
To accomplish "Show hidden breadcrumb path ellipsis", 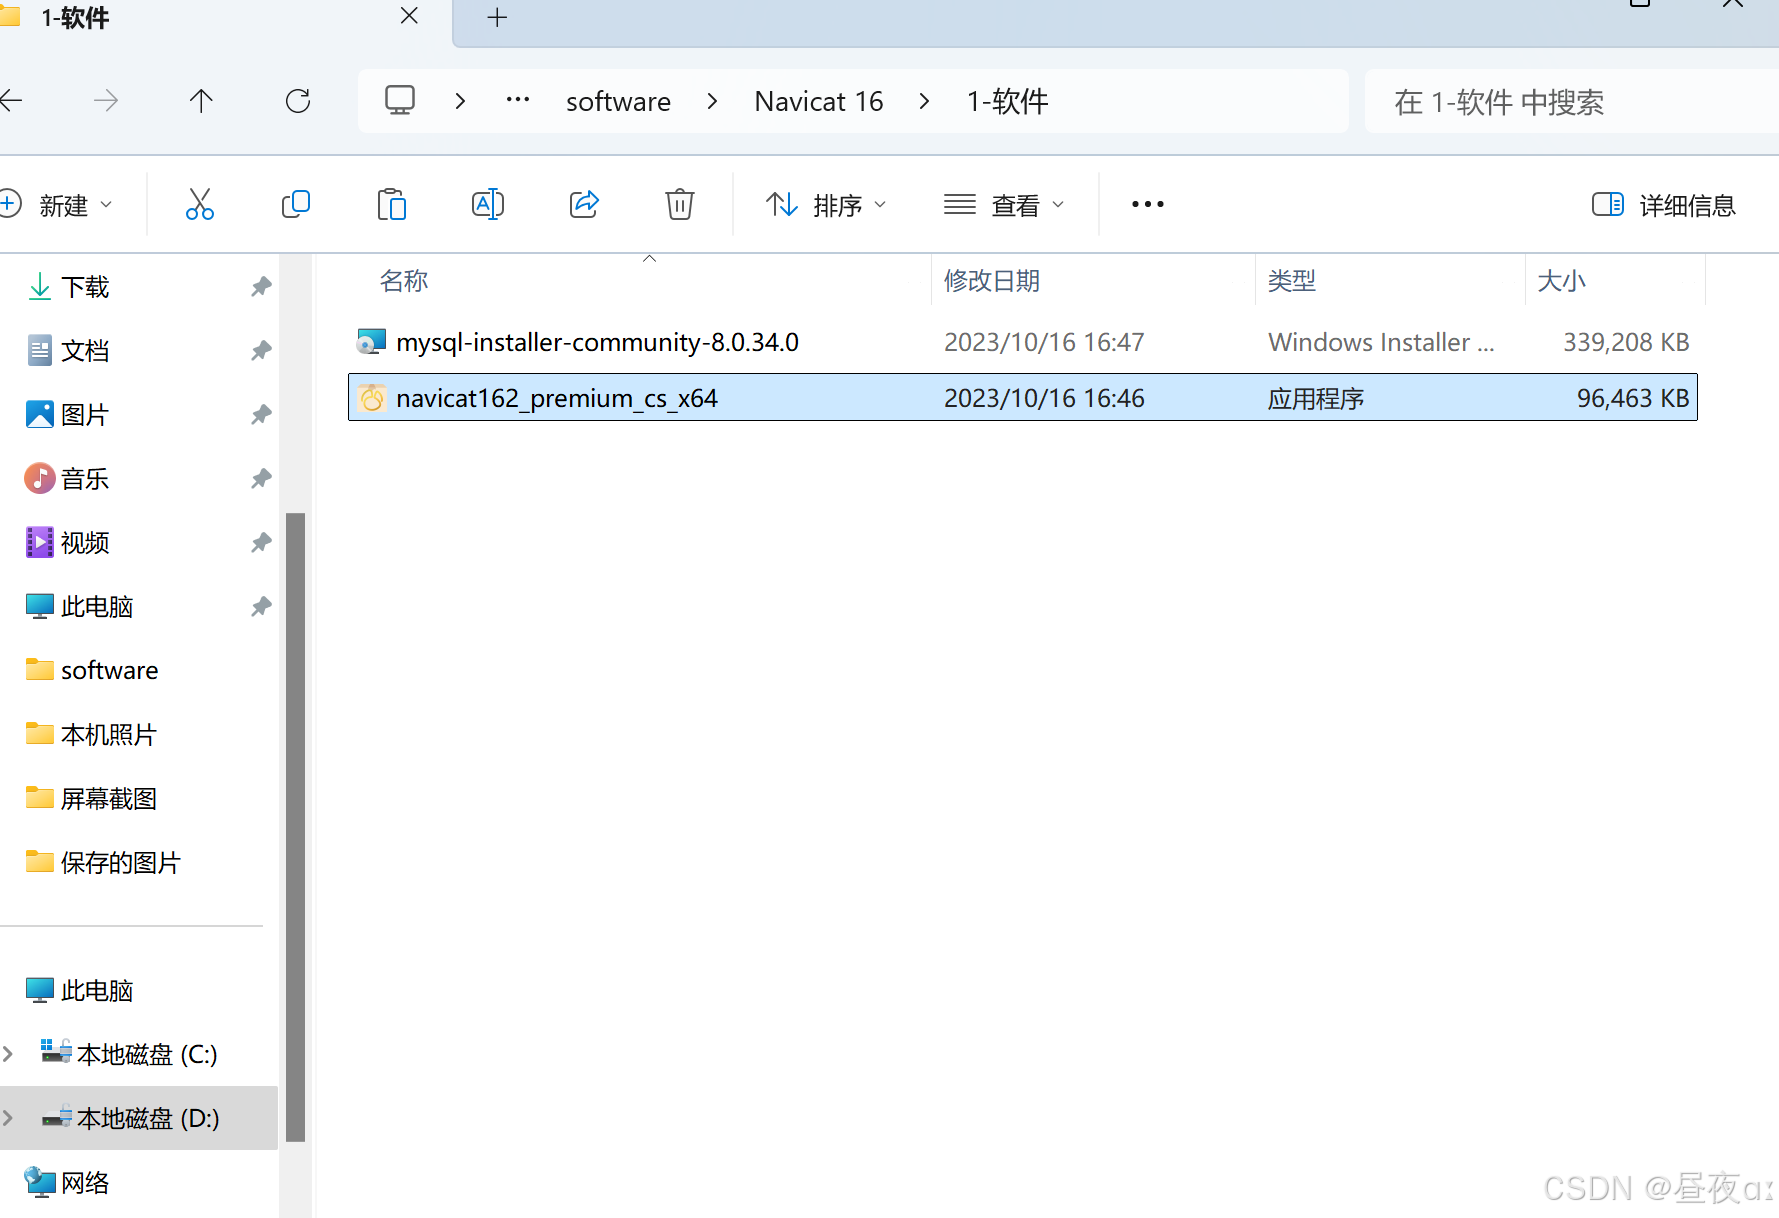I will point(518,99).
